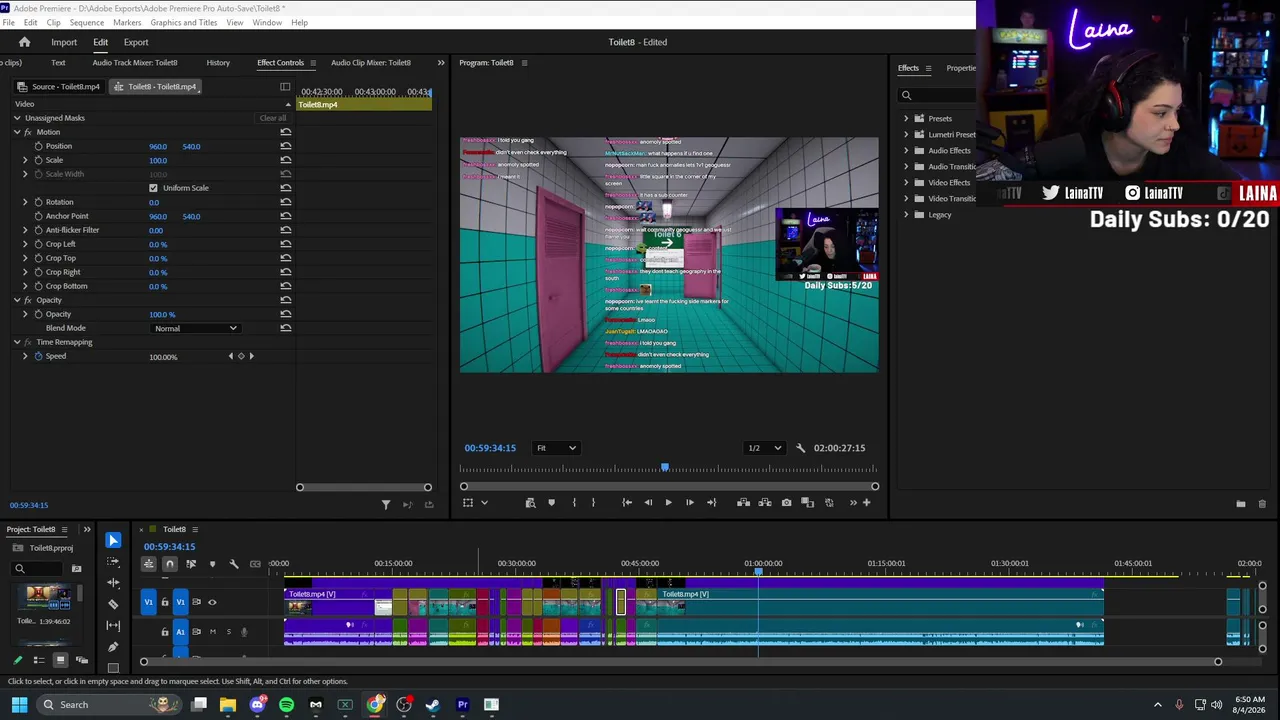Select the Slip tool
Image resolution: width=1280 pixels, height=720 pixels.
[113, 626]
